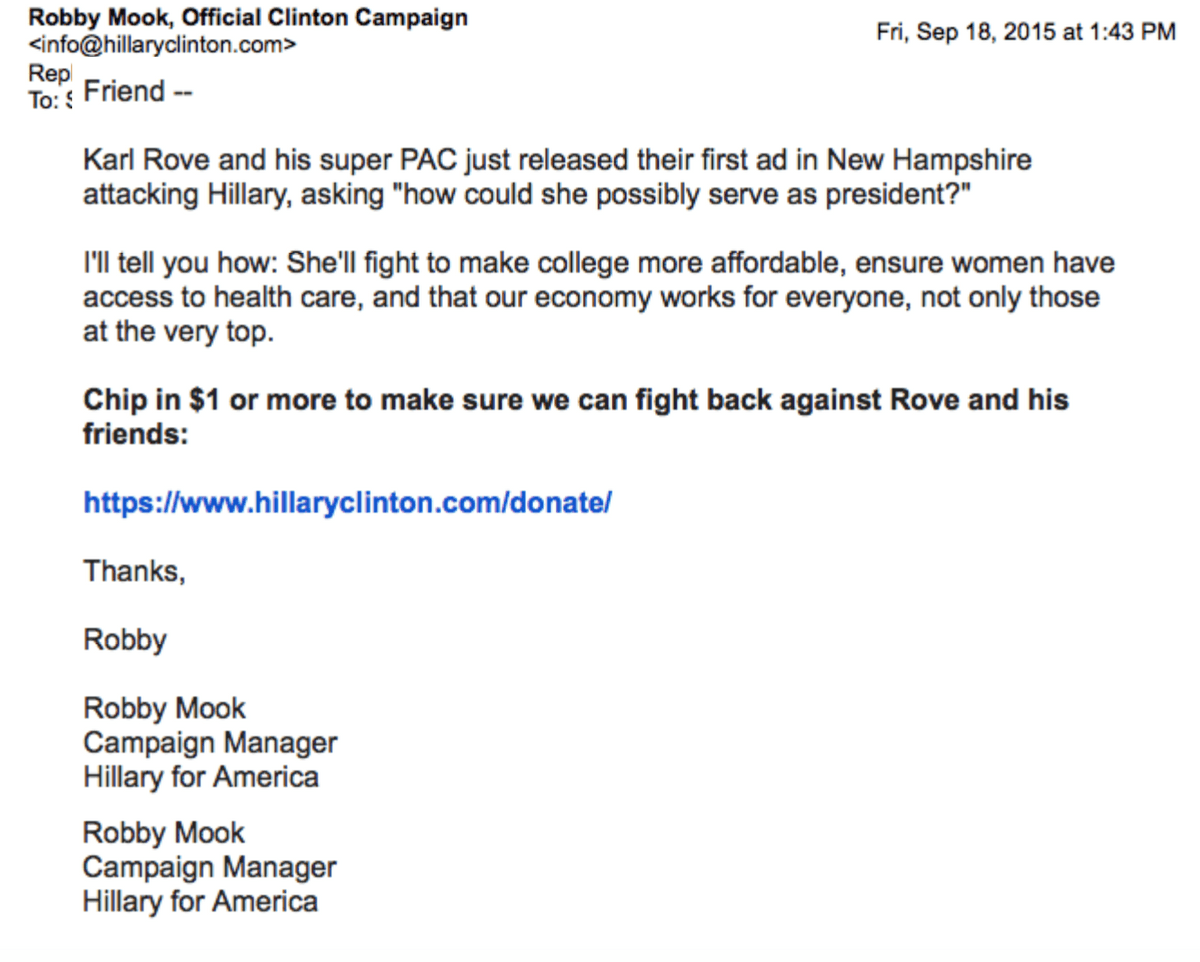Click the first "Robby Mook" signature name
This screenshot has width=1200, height=962.
coord(164,709)
